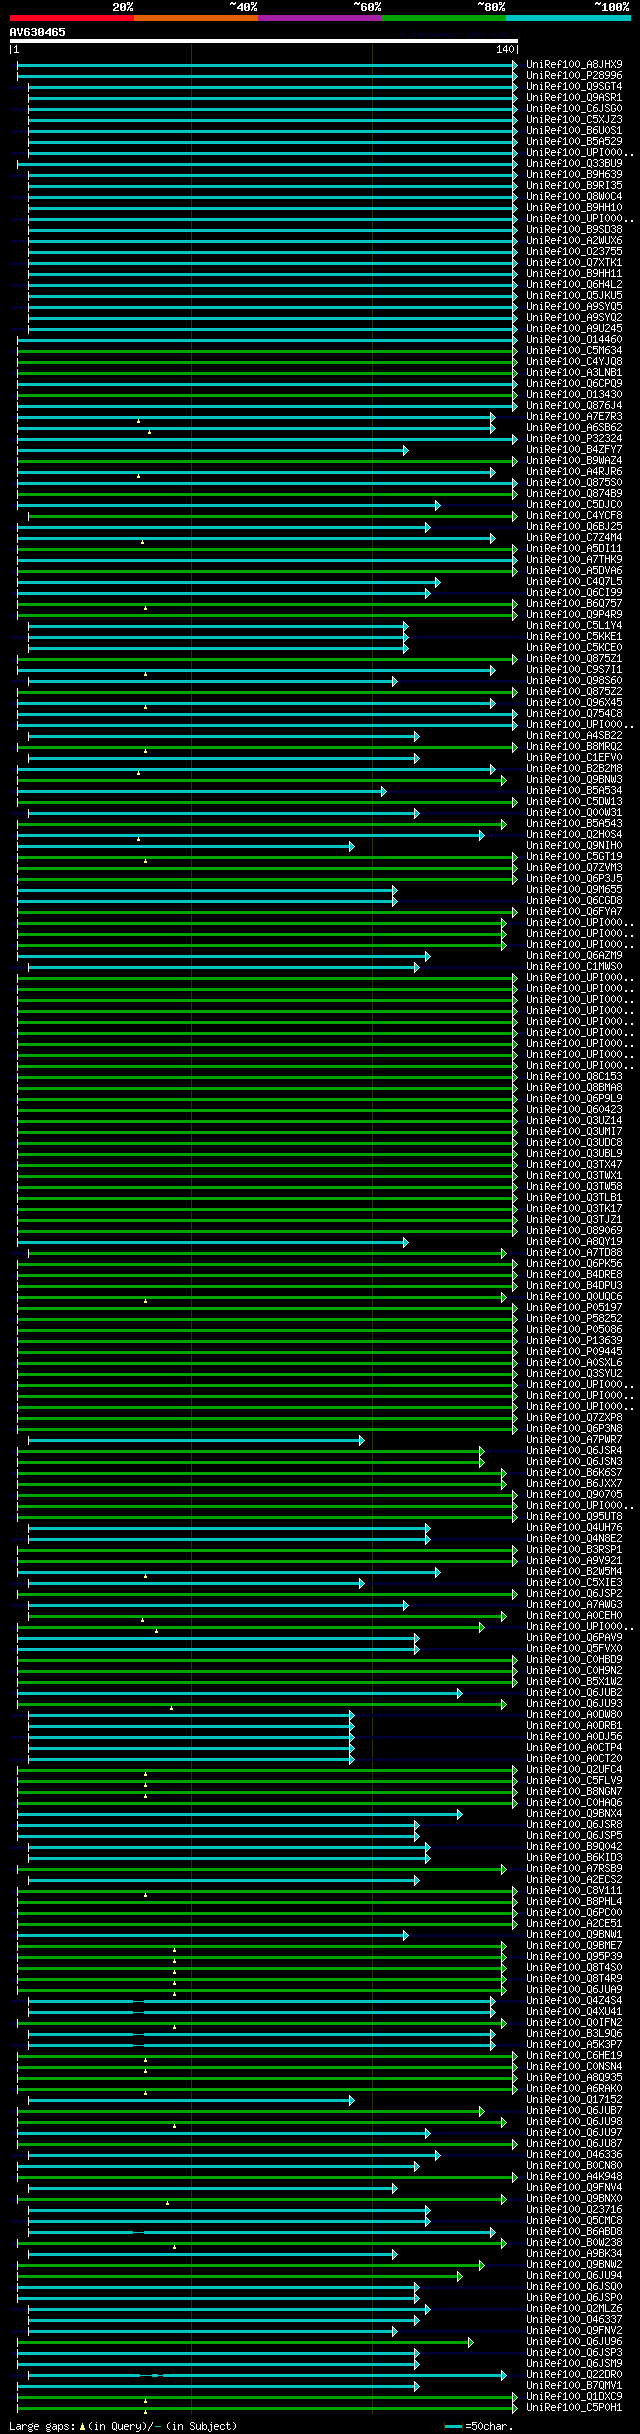Select hit label UniRef100_C5M634
Viewport: 640px width, 2434px height.
point(574,350)
